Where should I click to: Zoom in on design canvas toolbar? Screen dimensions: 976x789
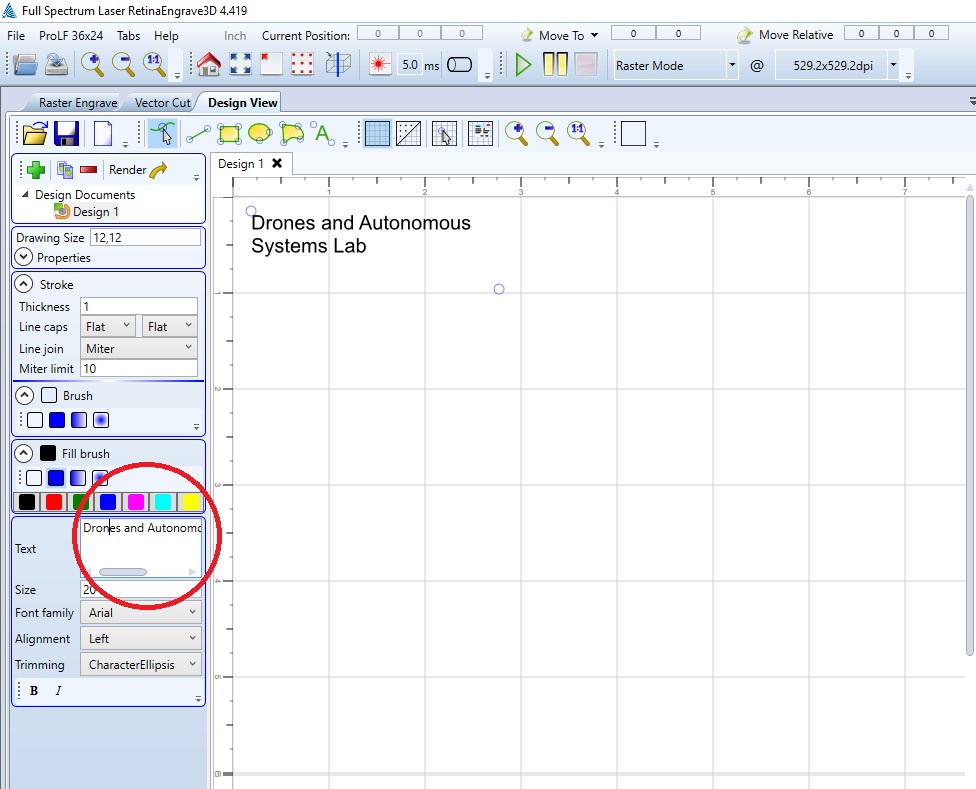517,133
